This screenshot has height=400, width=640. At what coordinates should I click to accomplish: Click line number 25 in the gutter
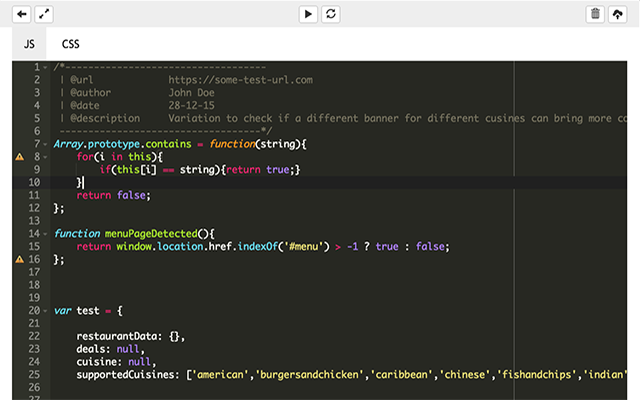click(x=33, y=374)
